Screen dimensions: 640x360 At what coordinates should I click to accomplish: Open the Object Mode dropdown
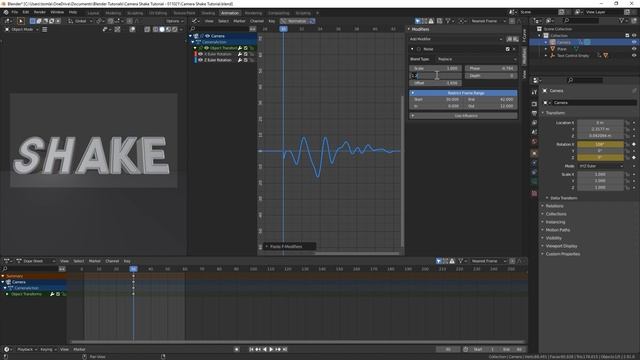22,29
